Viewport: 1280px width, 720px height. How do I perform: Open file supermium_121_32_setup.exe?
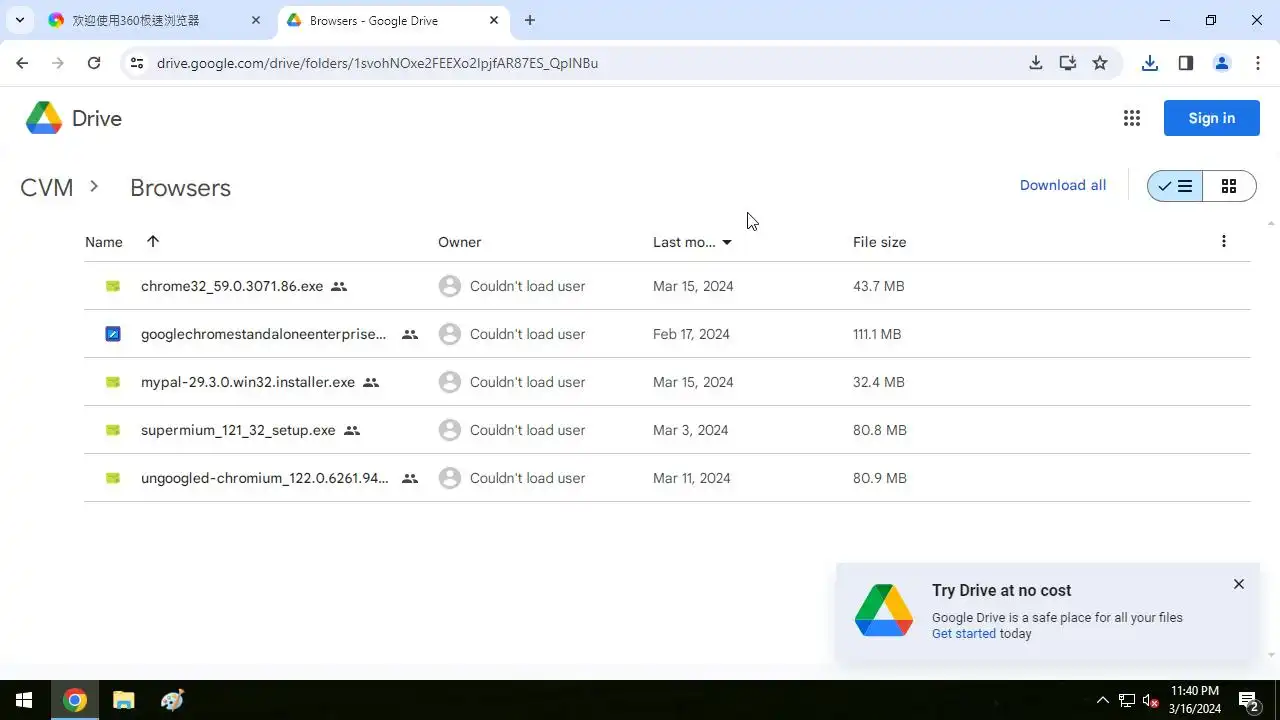(x=238, y=430)
